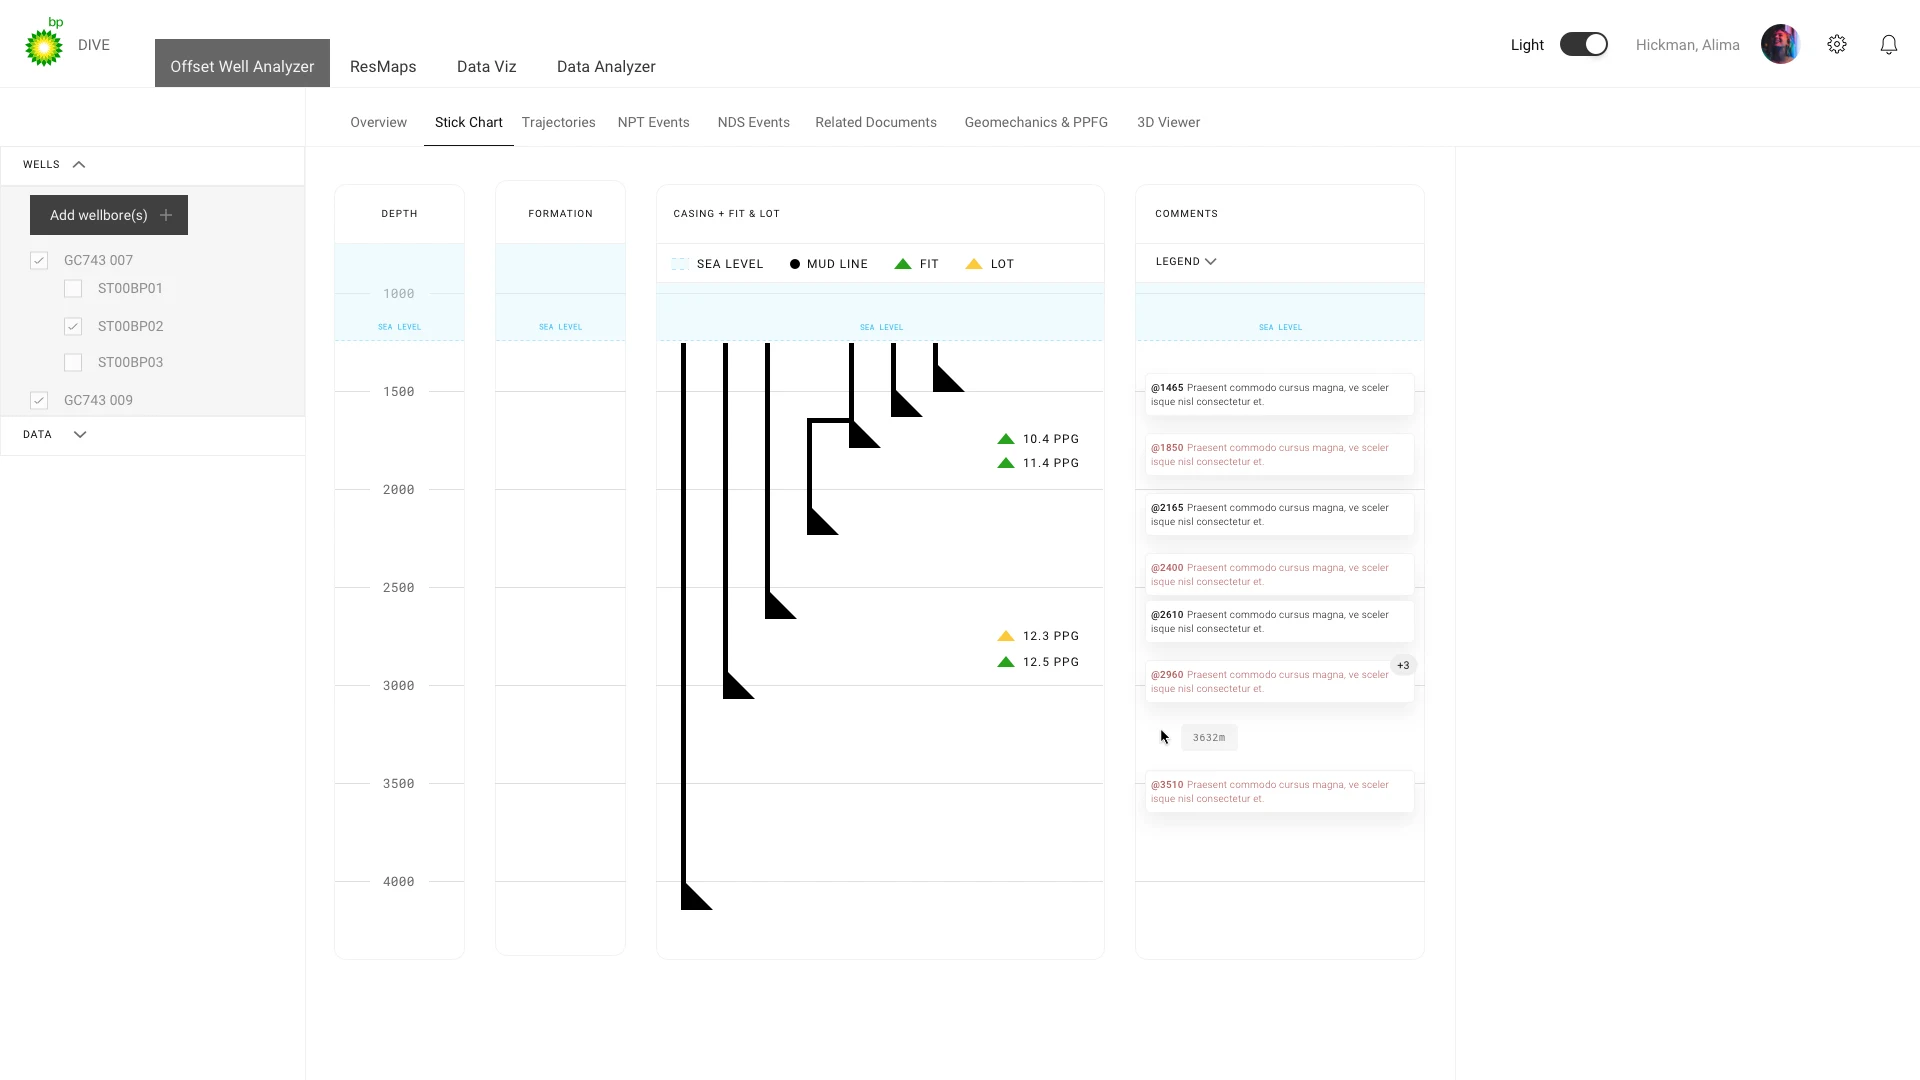Expand the Data section chevron

tap(80, 434)
